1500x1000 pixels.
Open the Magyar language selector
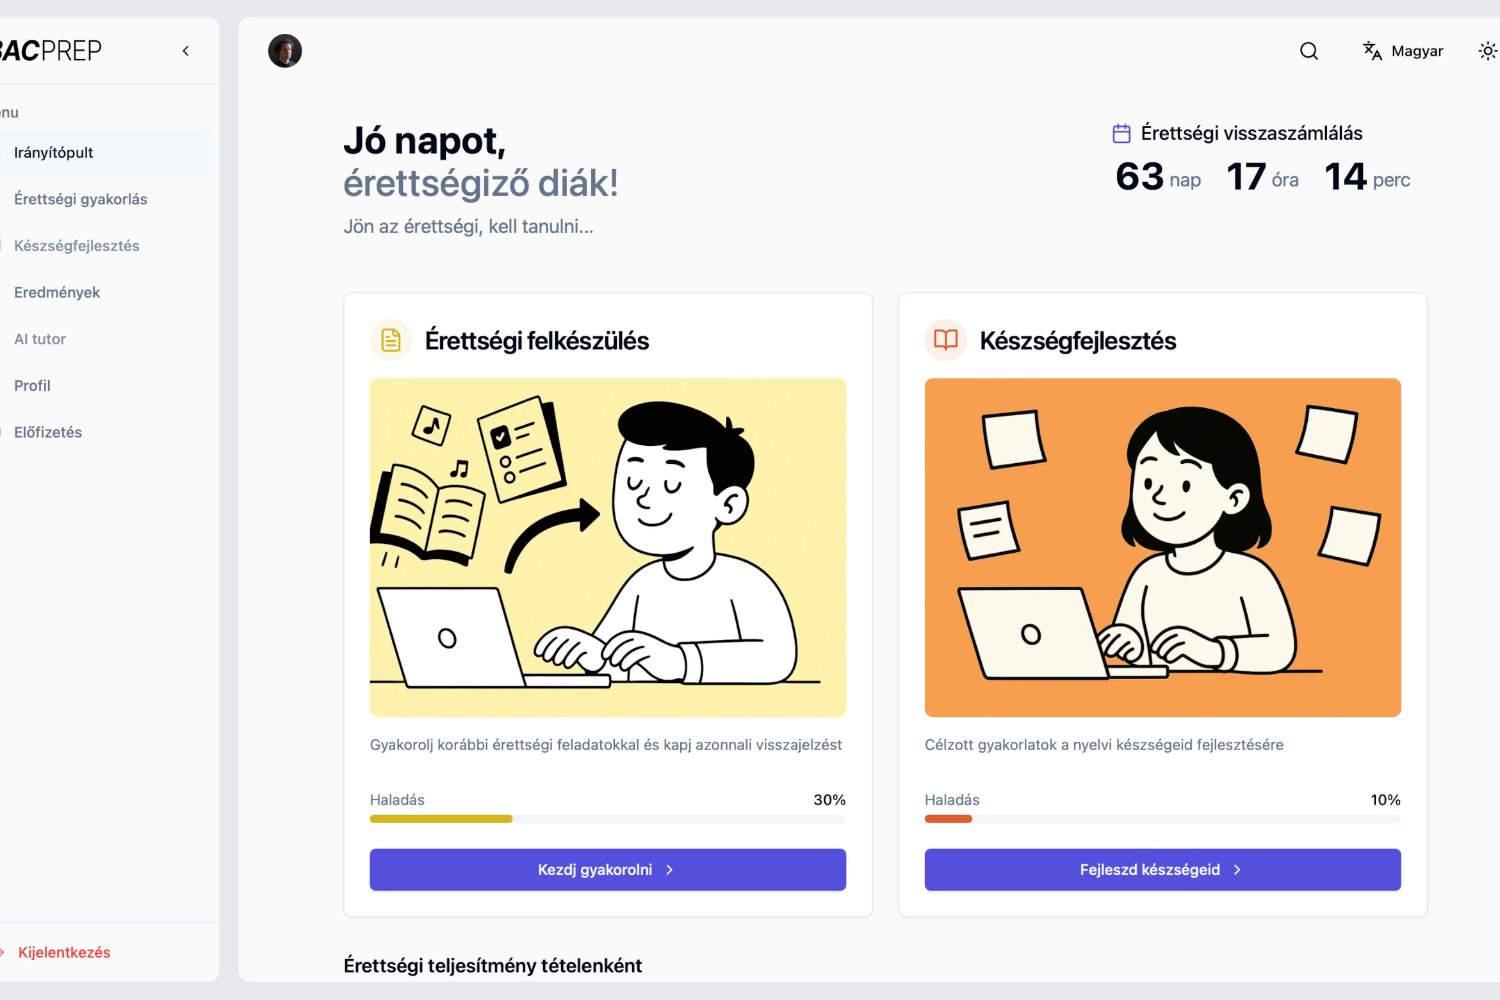pyautogui.click(x=1403, y=51)
